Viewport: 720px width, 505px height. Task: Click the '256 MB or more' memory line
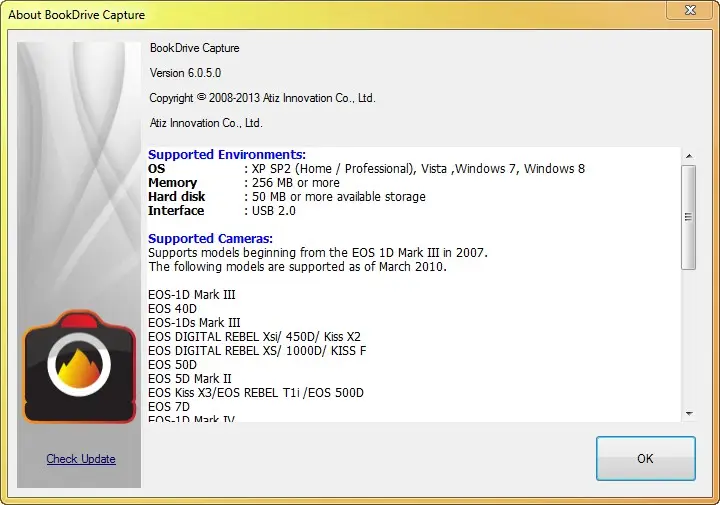244,183
